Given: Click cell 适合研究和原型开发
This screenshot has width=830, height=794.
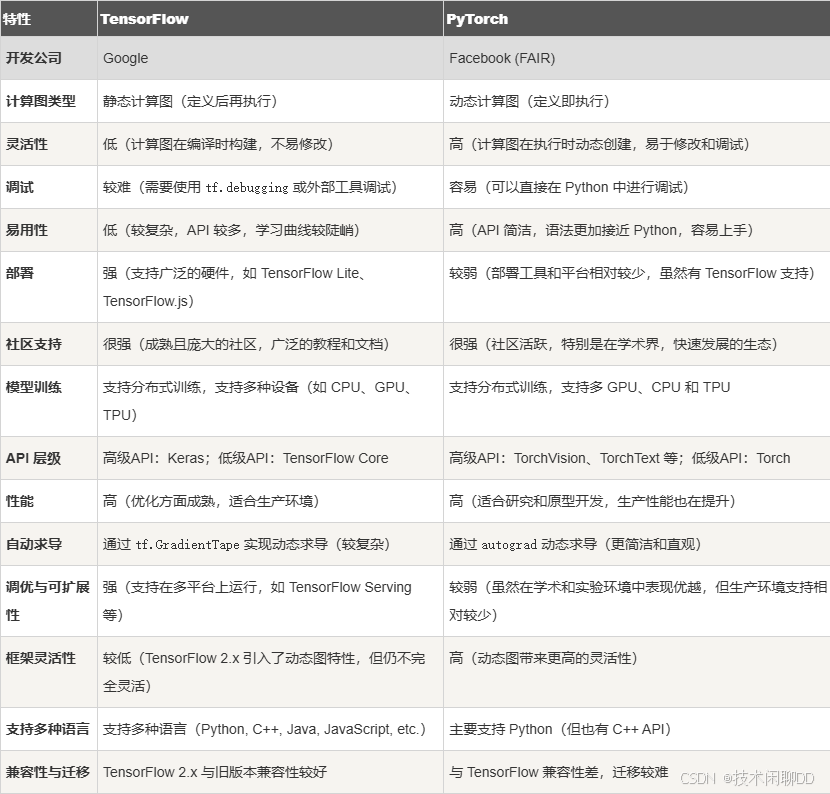Looking at the screenshot, I should tap(637, 501).
